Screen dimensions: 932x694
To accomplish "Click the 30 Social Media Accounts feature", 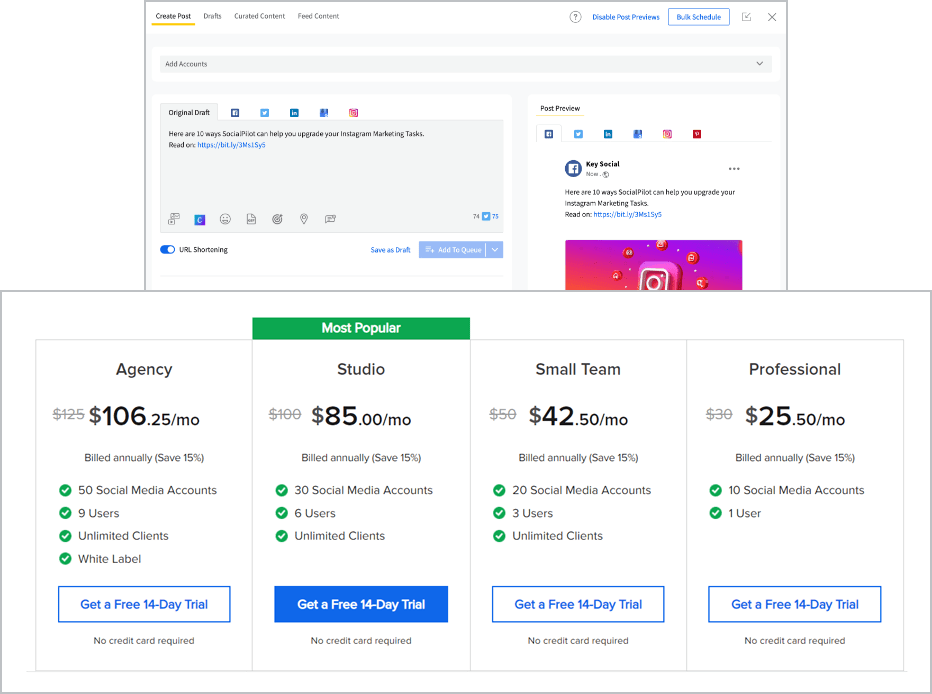I will pyautogui.click(x=364, y=490).
